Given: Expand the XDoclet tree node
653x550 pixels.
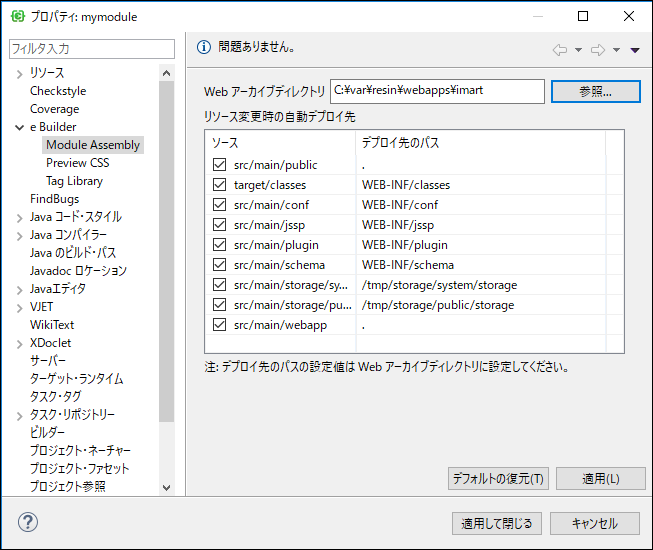Looking at the screenshot, I should 19,344.
